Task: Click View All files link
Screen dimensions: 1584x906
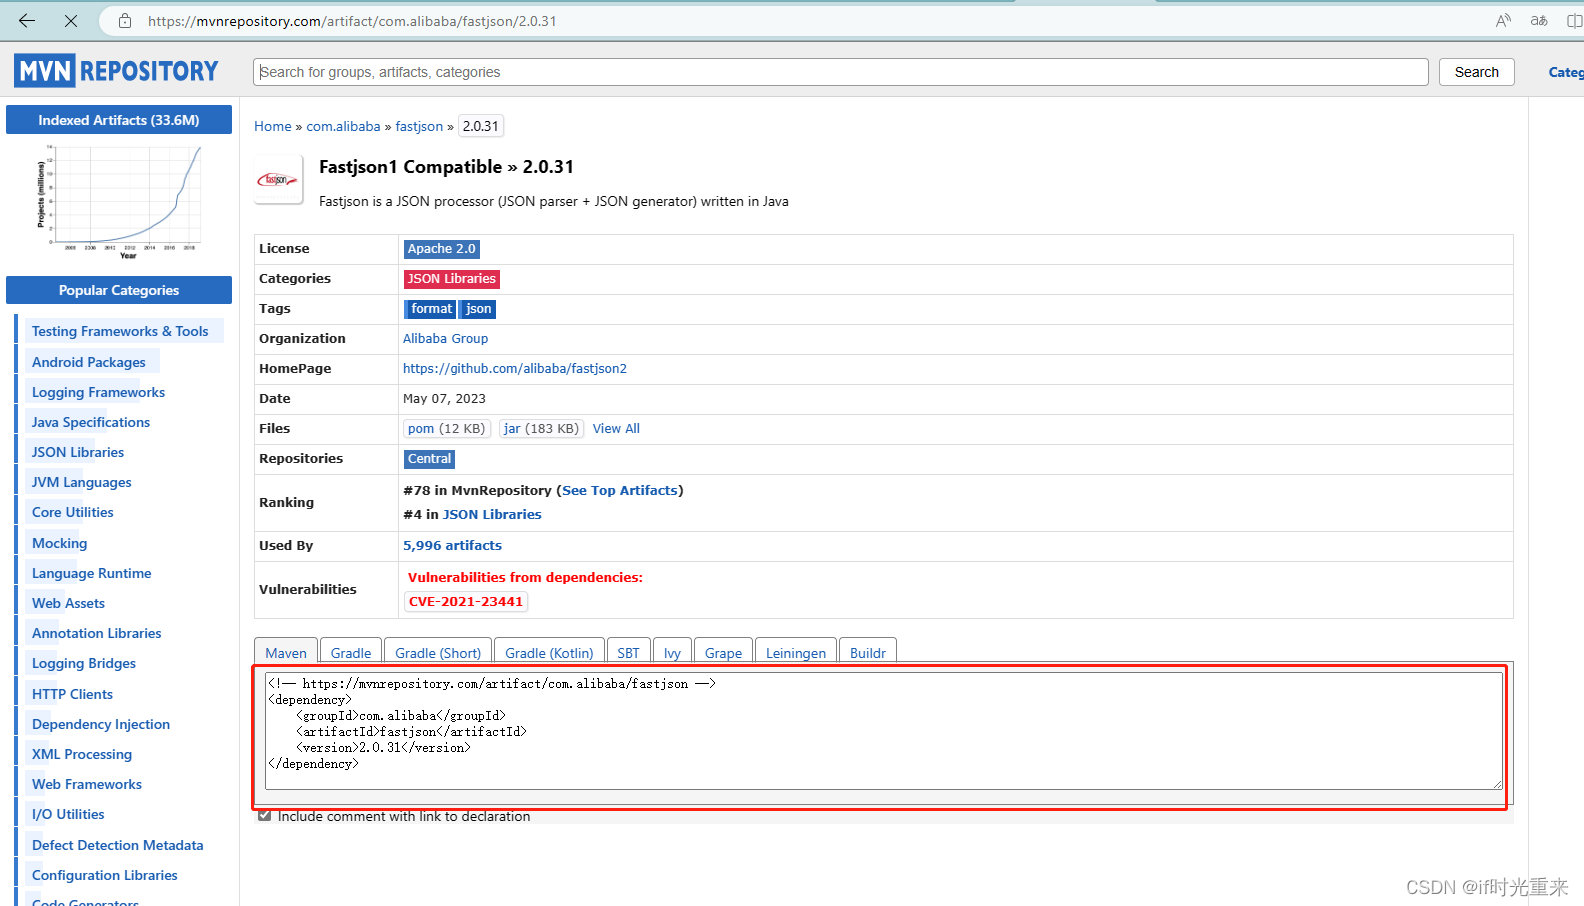Action: 616,429
